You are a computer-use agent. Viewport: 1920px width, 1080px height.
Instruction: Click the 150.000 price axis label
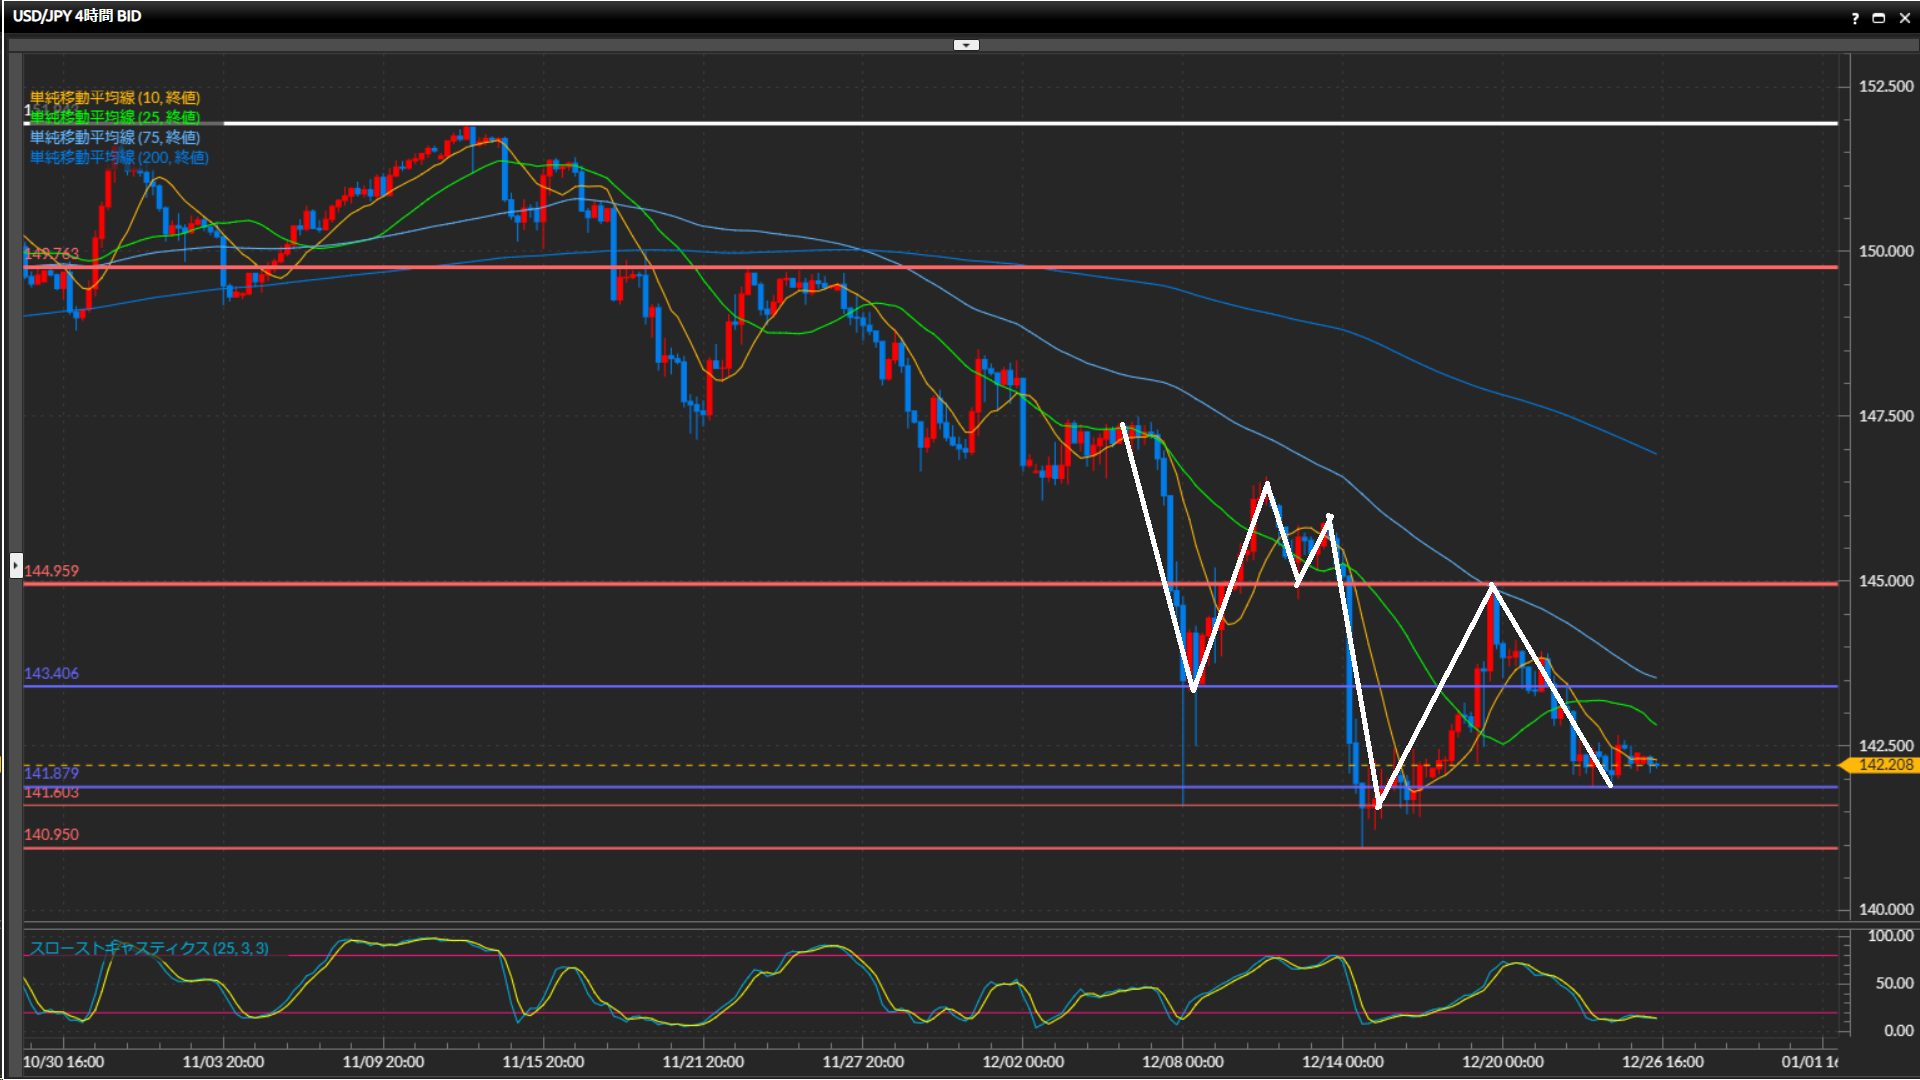coord(1885,251)
